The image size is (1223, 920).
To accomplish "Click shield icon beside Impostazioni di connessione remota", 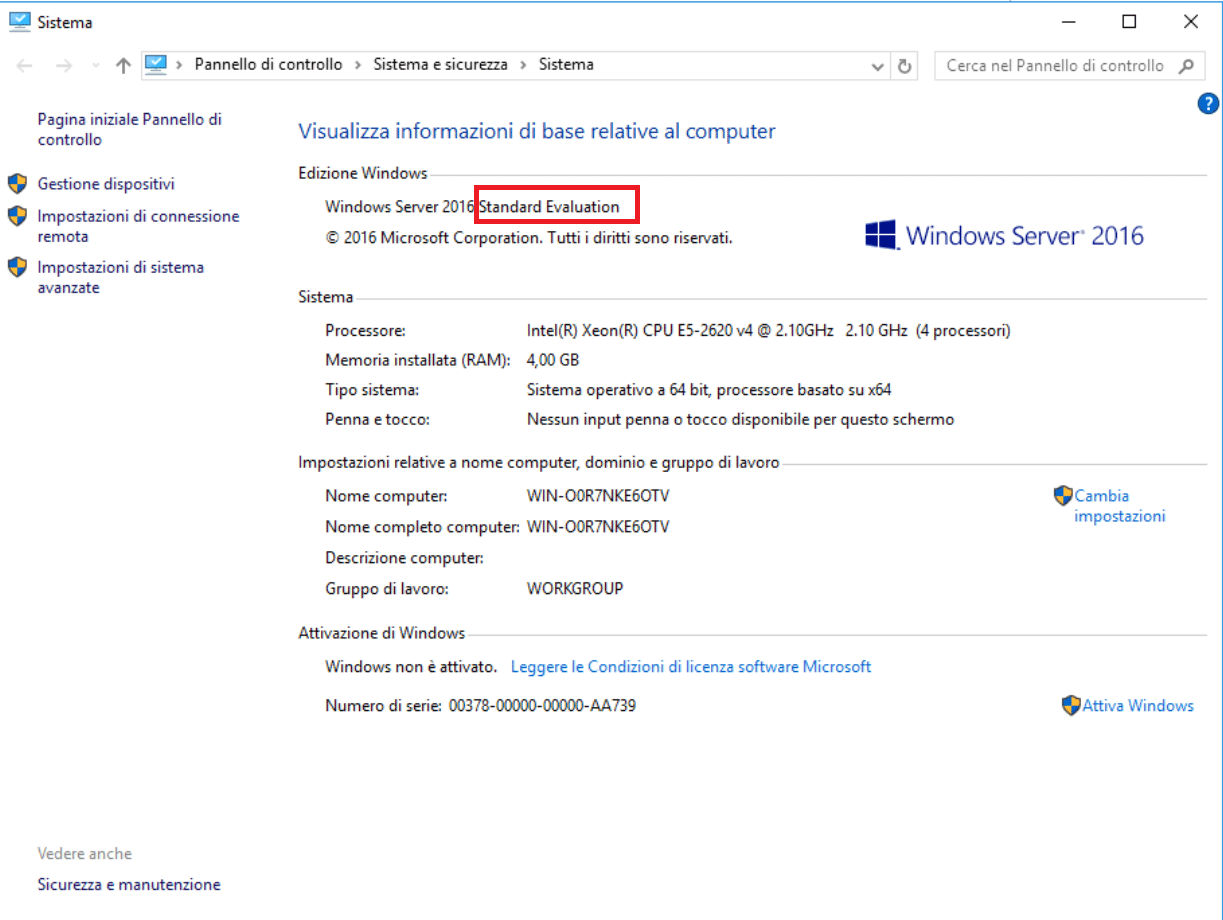I will [17, 215].
